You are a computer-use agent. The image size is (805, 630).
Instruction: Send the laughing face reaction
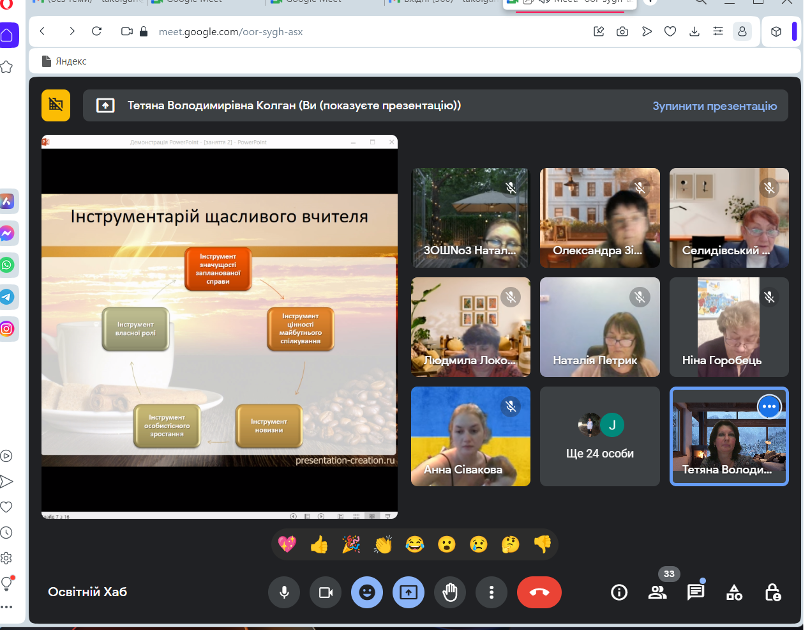(x=415, y=544)
